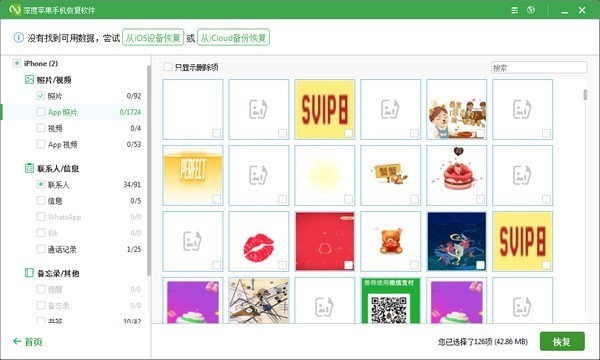This screenshot has width=600, height=360.
Task: Open the dark blue illustration thumbnail
Action: (457, 241)
